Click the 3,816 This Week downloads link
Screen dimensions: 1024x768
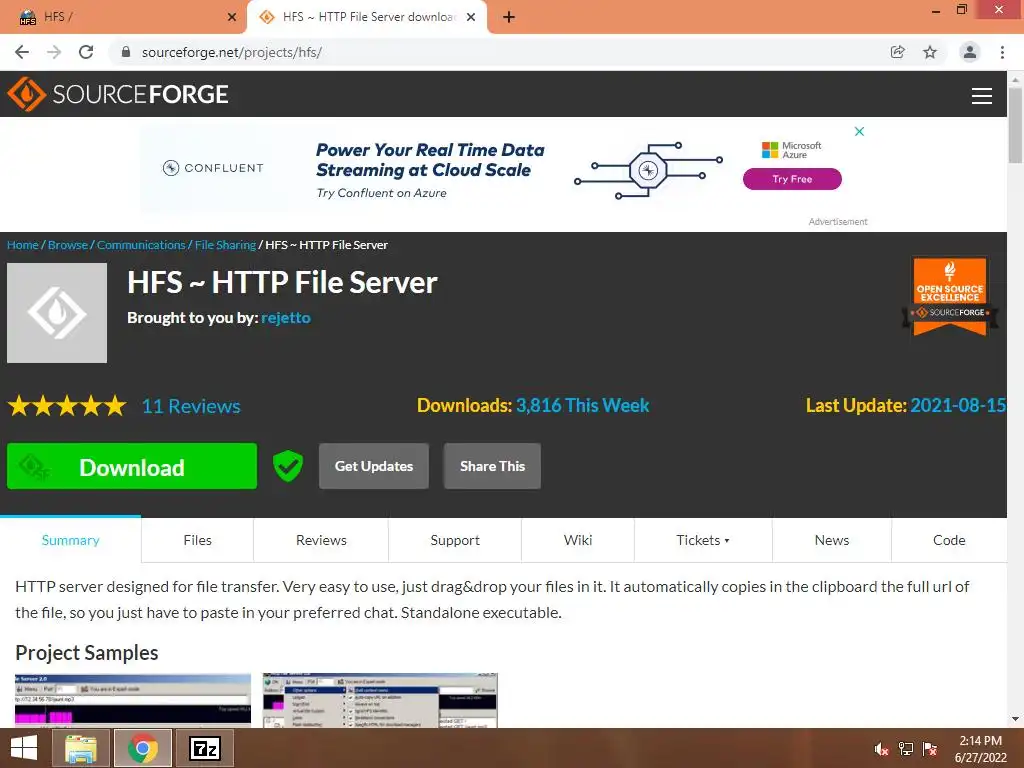tap(583, 406)
